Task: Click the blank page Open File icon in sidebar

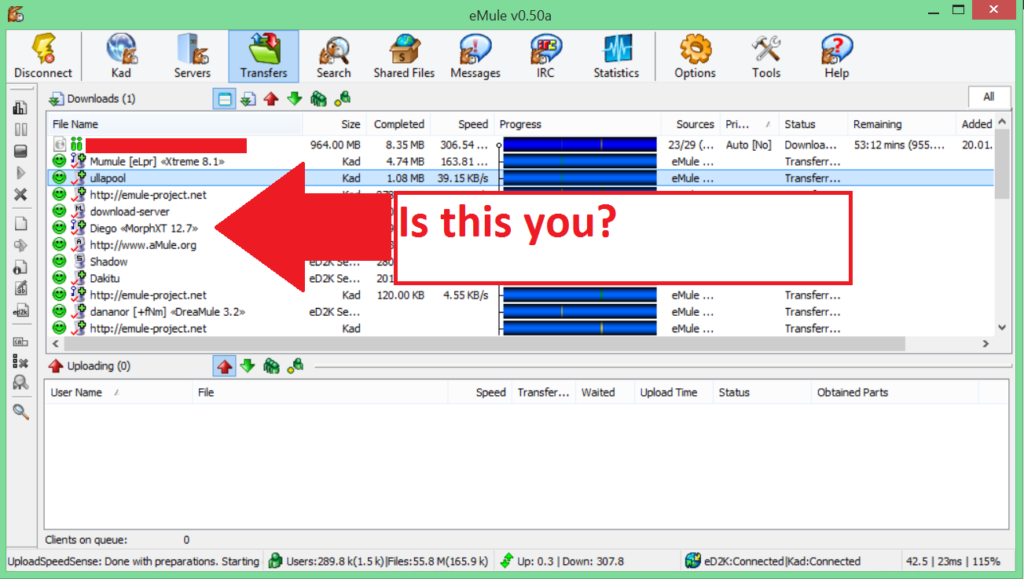Action: pyautogui.click(x=20, y=224)
